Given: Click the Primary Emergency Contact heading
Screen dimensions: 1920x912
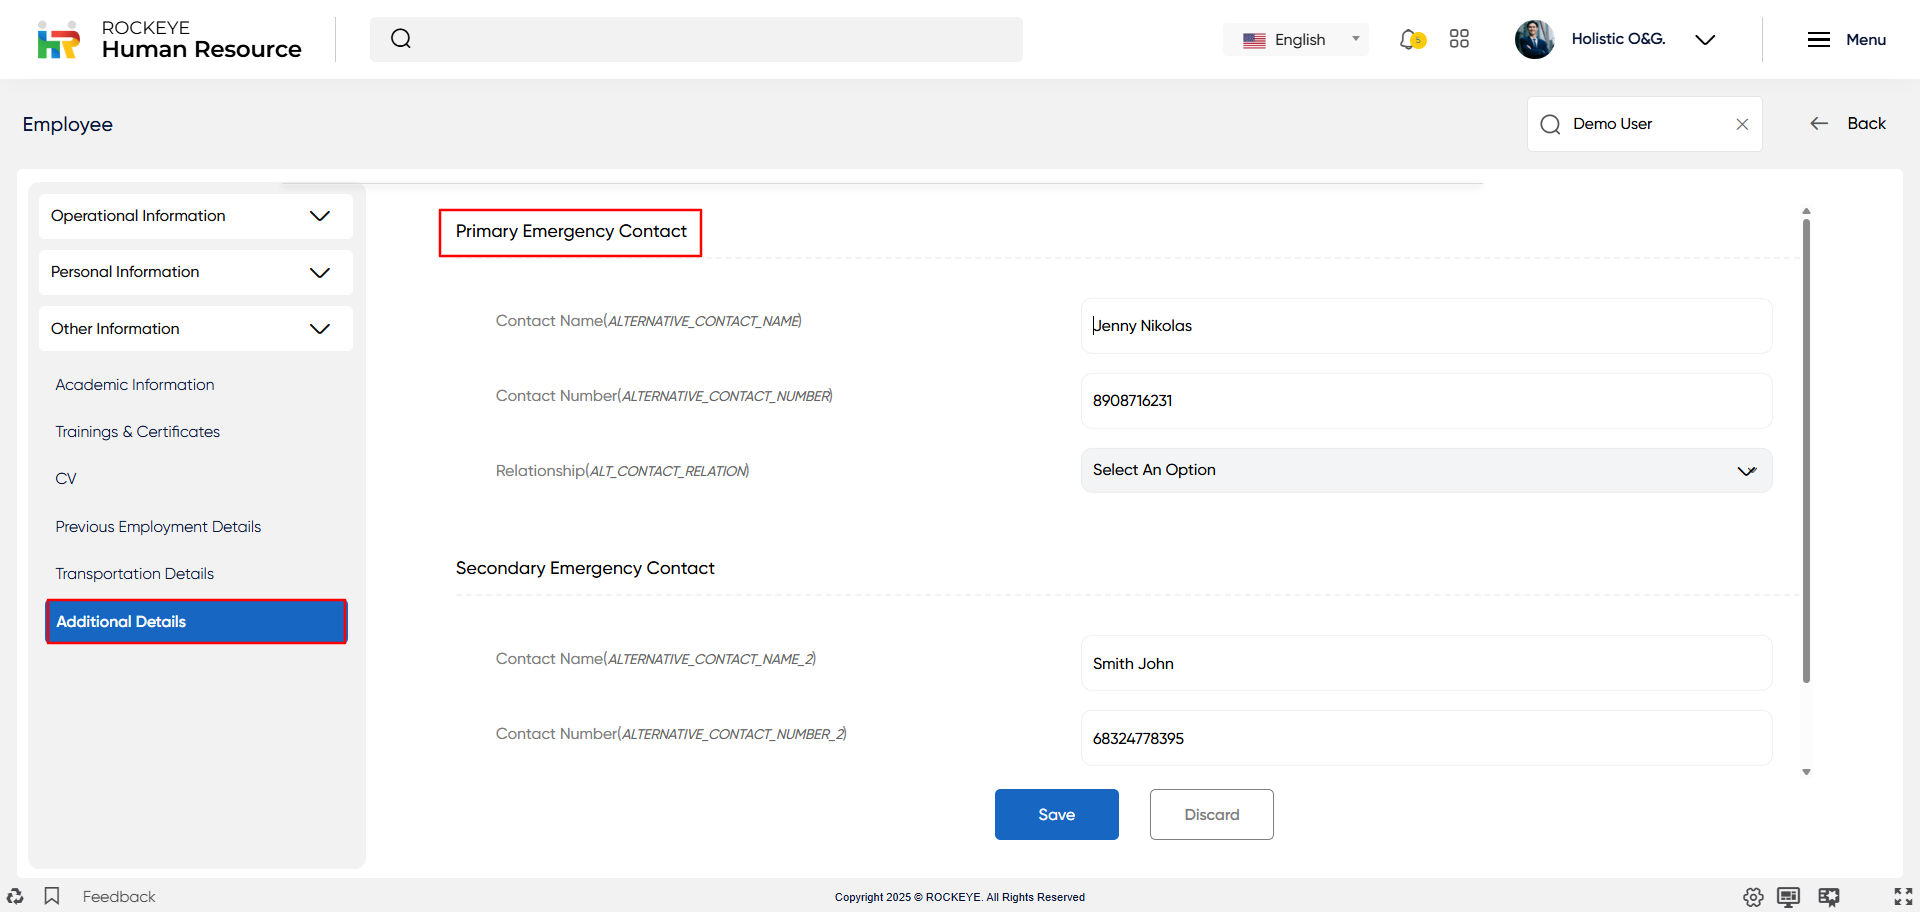Looking at the screenshot, I should coord(571,231).
